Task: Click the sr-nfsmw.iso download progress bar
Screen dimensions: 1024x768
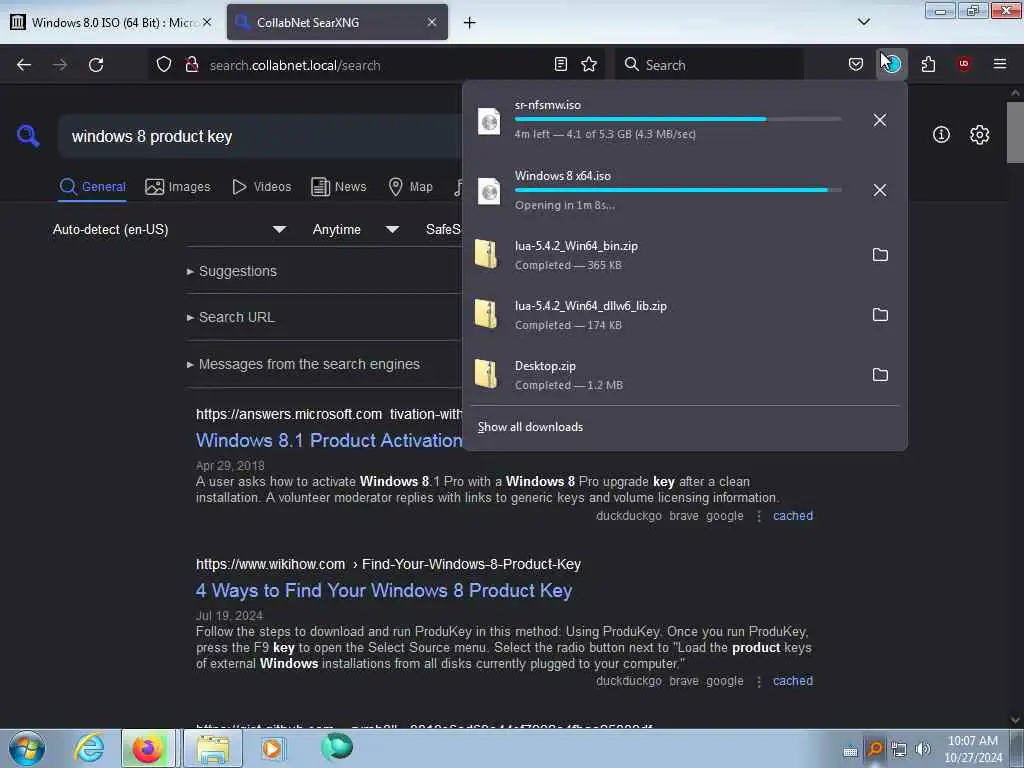Action: [678, 120]
